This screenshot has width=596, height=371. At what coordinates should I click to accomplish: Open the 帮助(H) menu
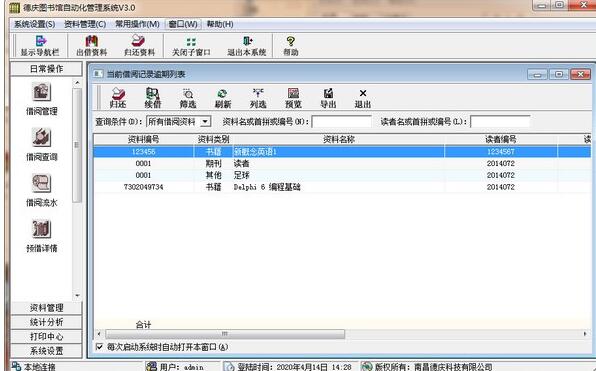point(220,24)
